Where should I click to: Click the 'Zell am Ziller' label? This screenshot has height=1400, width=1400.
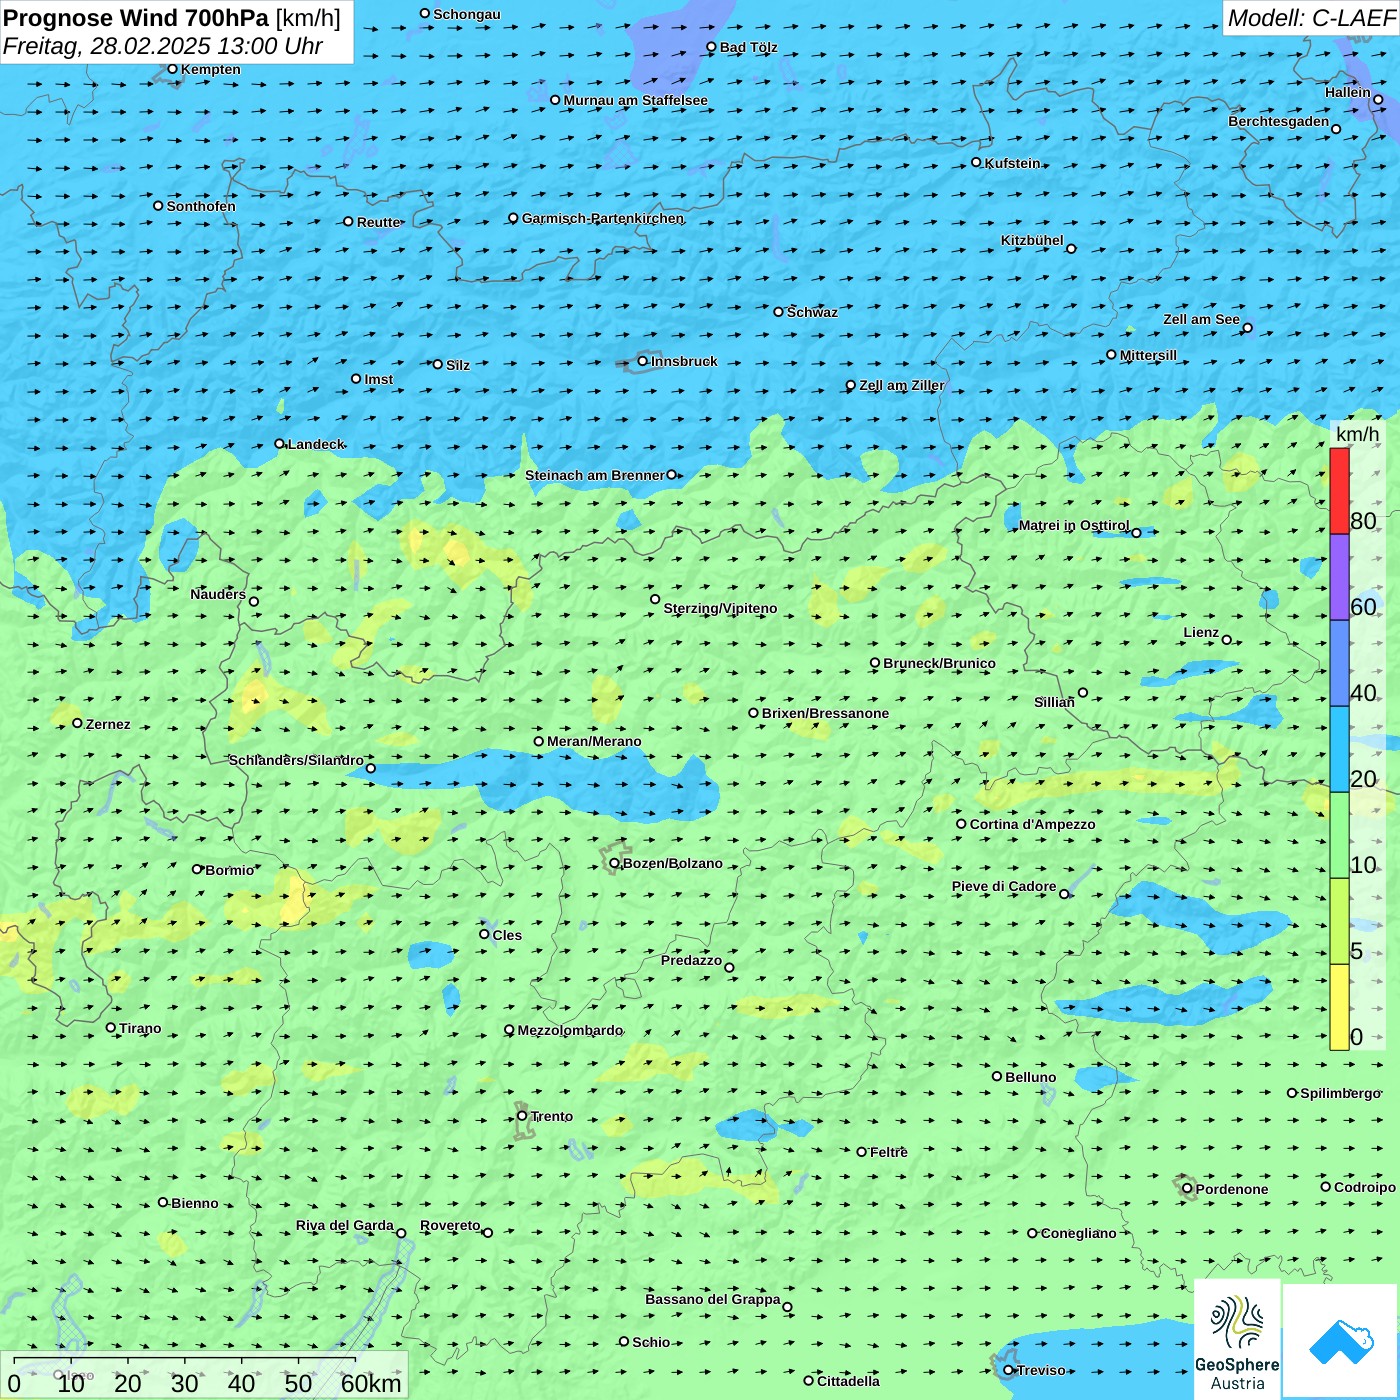click(x=901, y=385)
